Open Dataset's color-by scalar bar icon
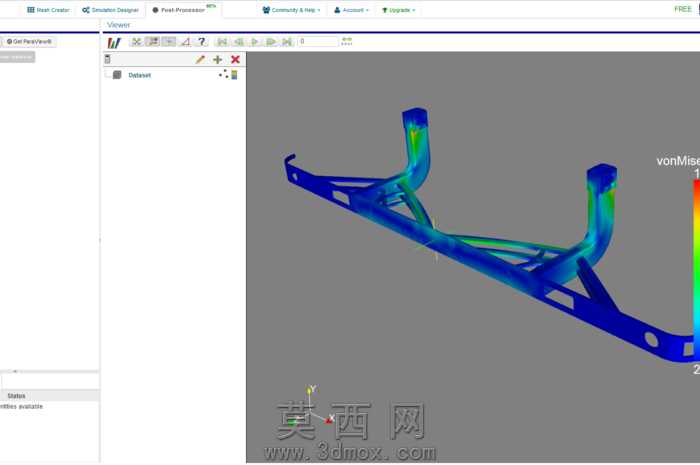Viewport: 700px width, 465px height. coord(234,75)
